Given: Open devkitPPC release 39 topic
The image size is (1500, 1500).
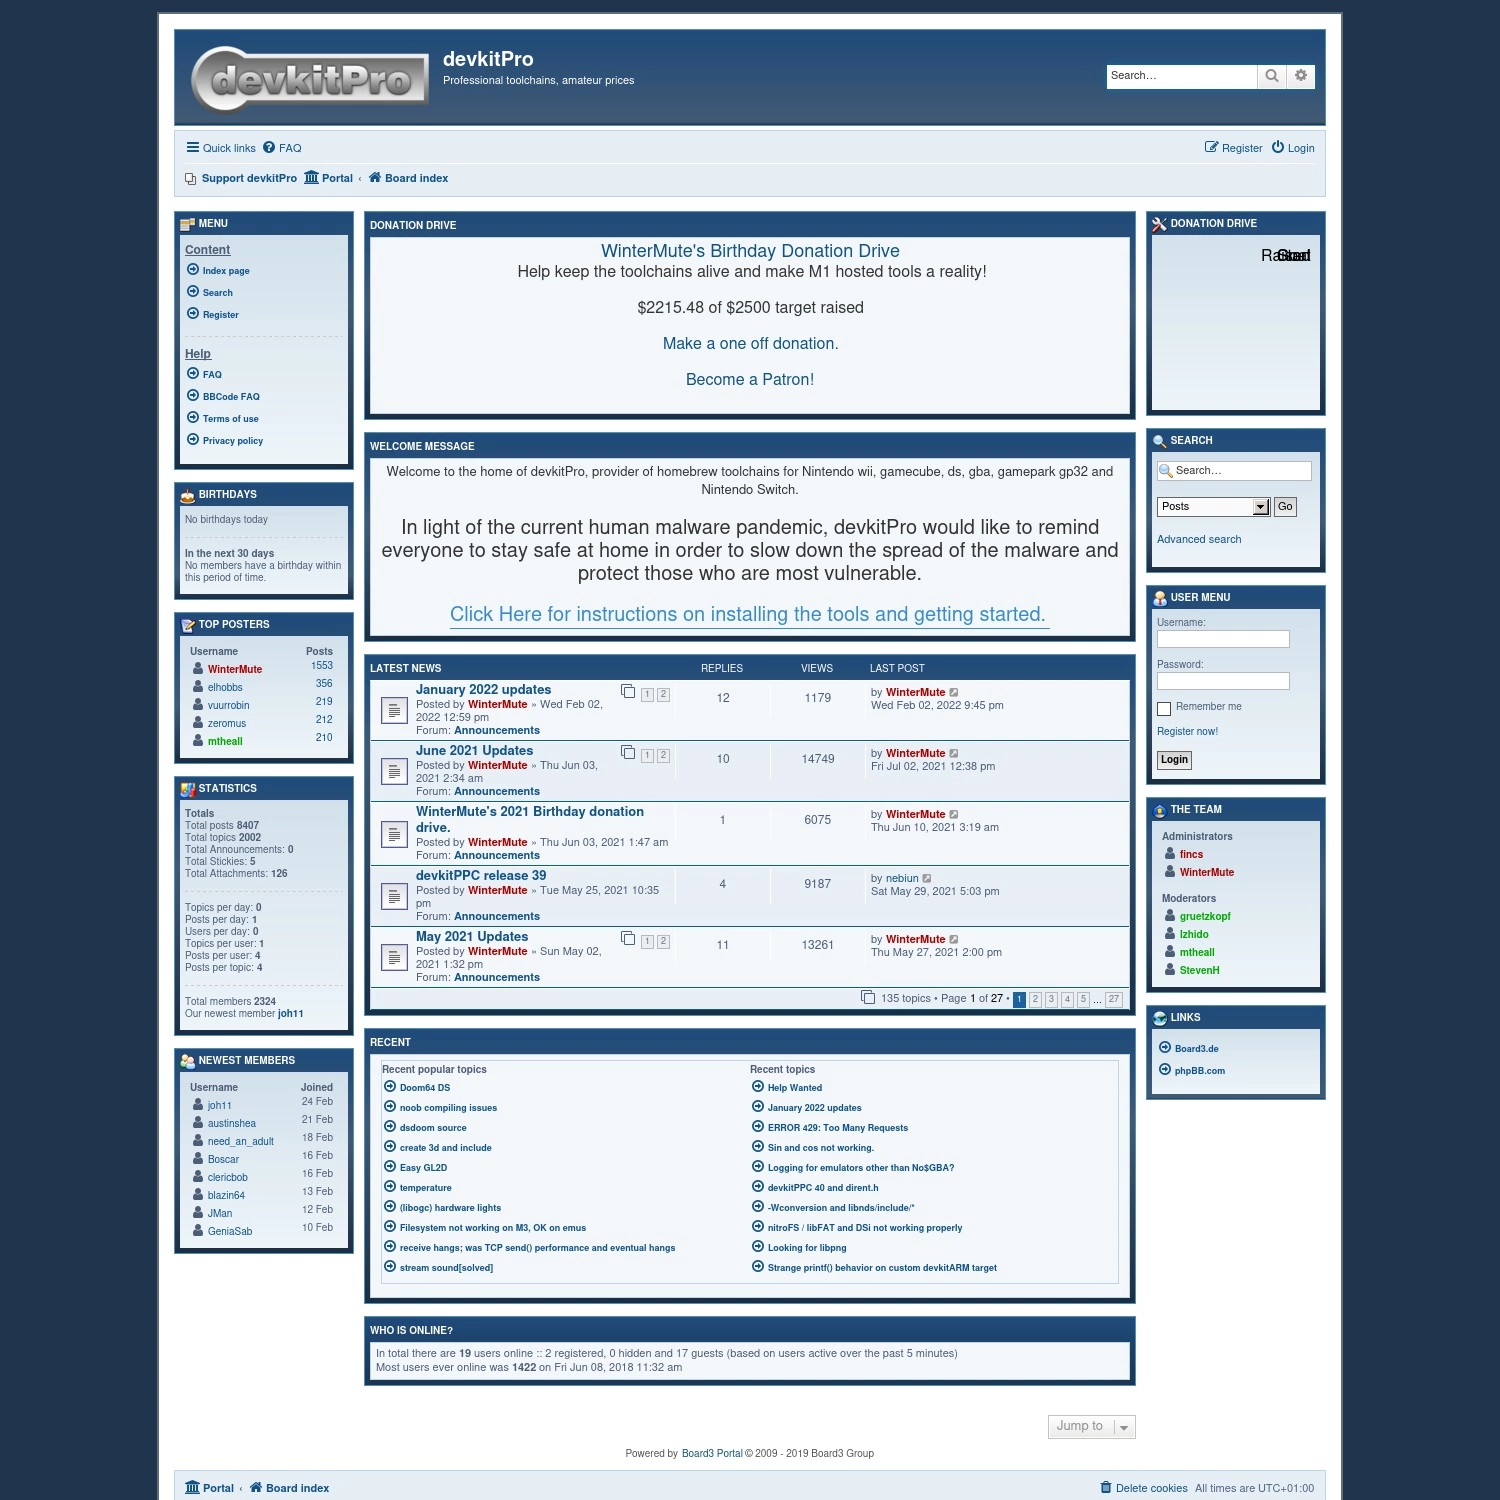Looking at the screenshot, I should click(x=481, y=875).
